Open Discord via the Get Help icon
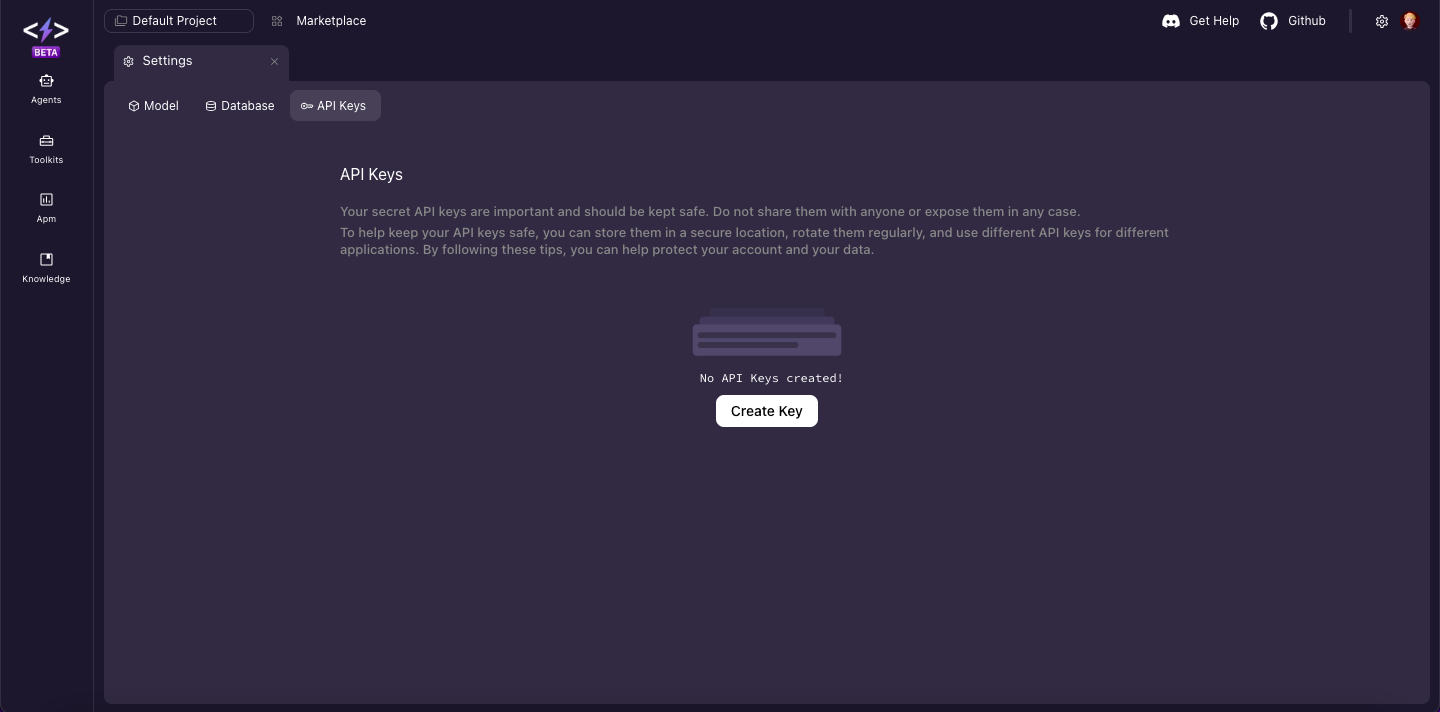Image resolution: width=1440 pixels, height=712 pixels. (1170, 21)
